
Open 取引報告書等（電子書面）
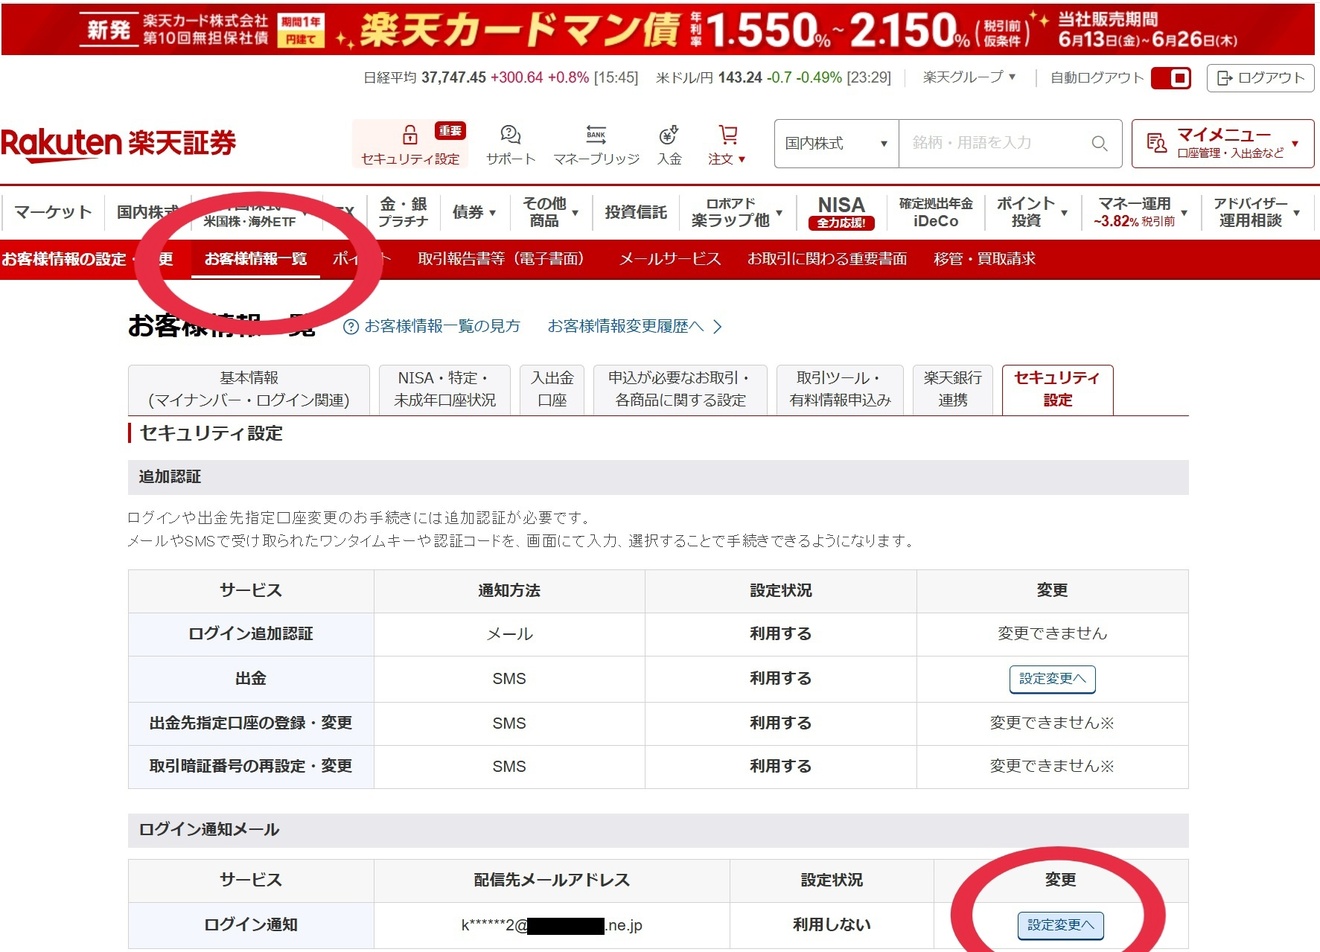click(x=501, y=259)
